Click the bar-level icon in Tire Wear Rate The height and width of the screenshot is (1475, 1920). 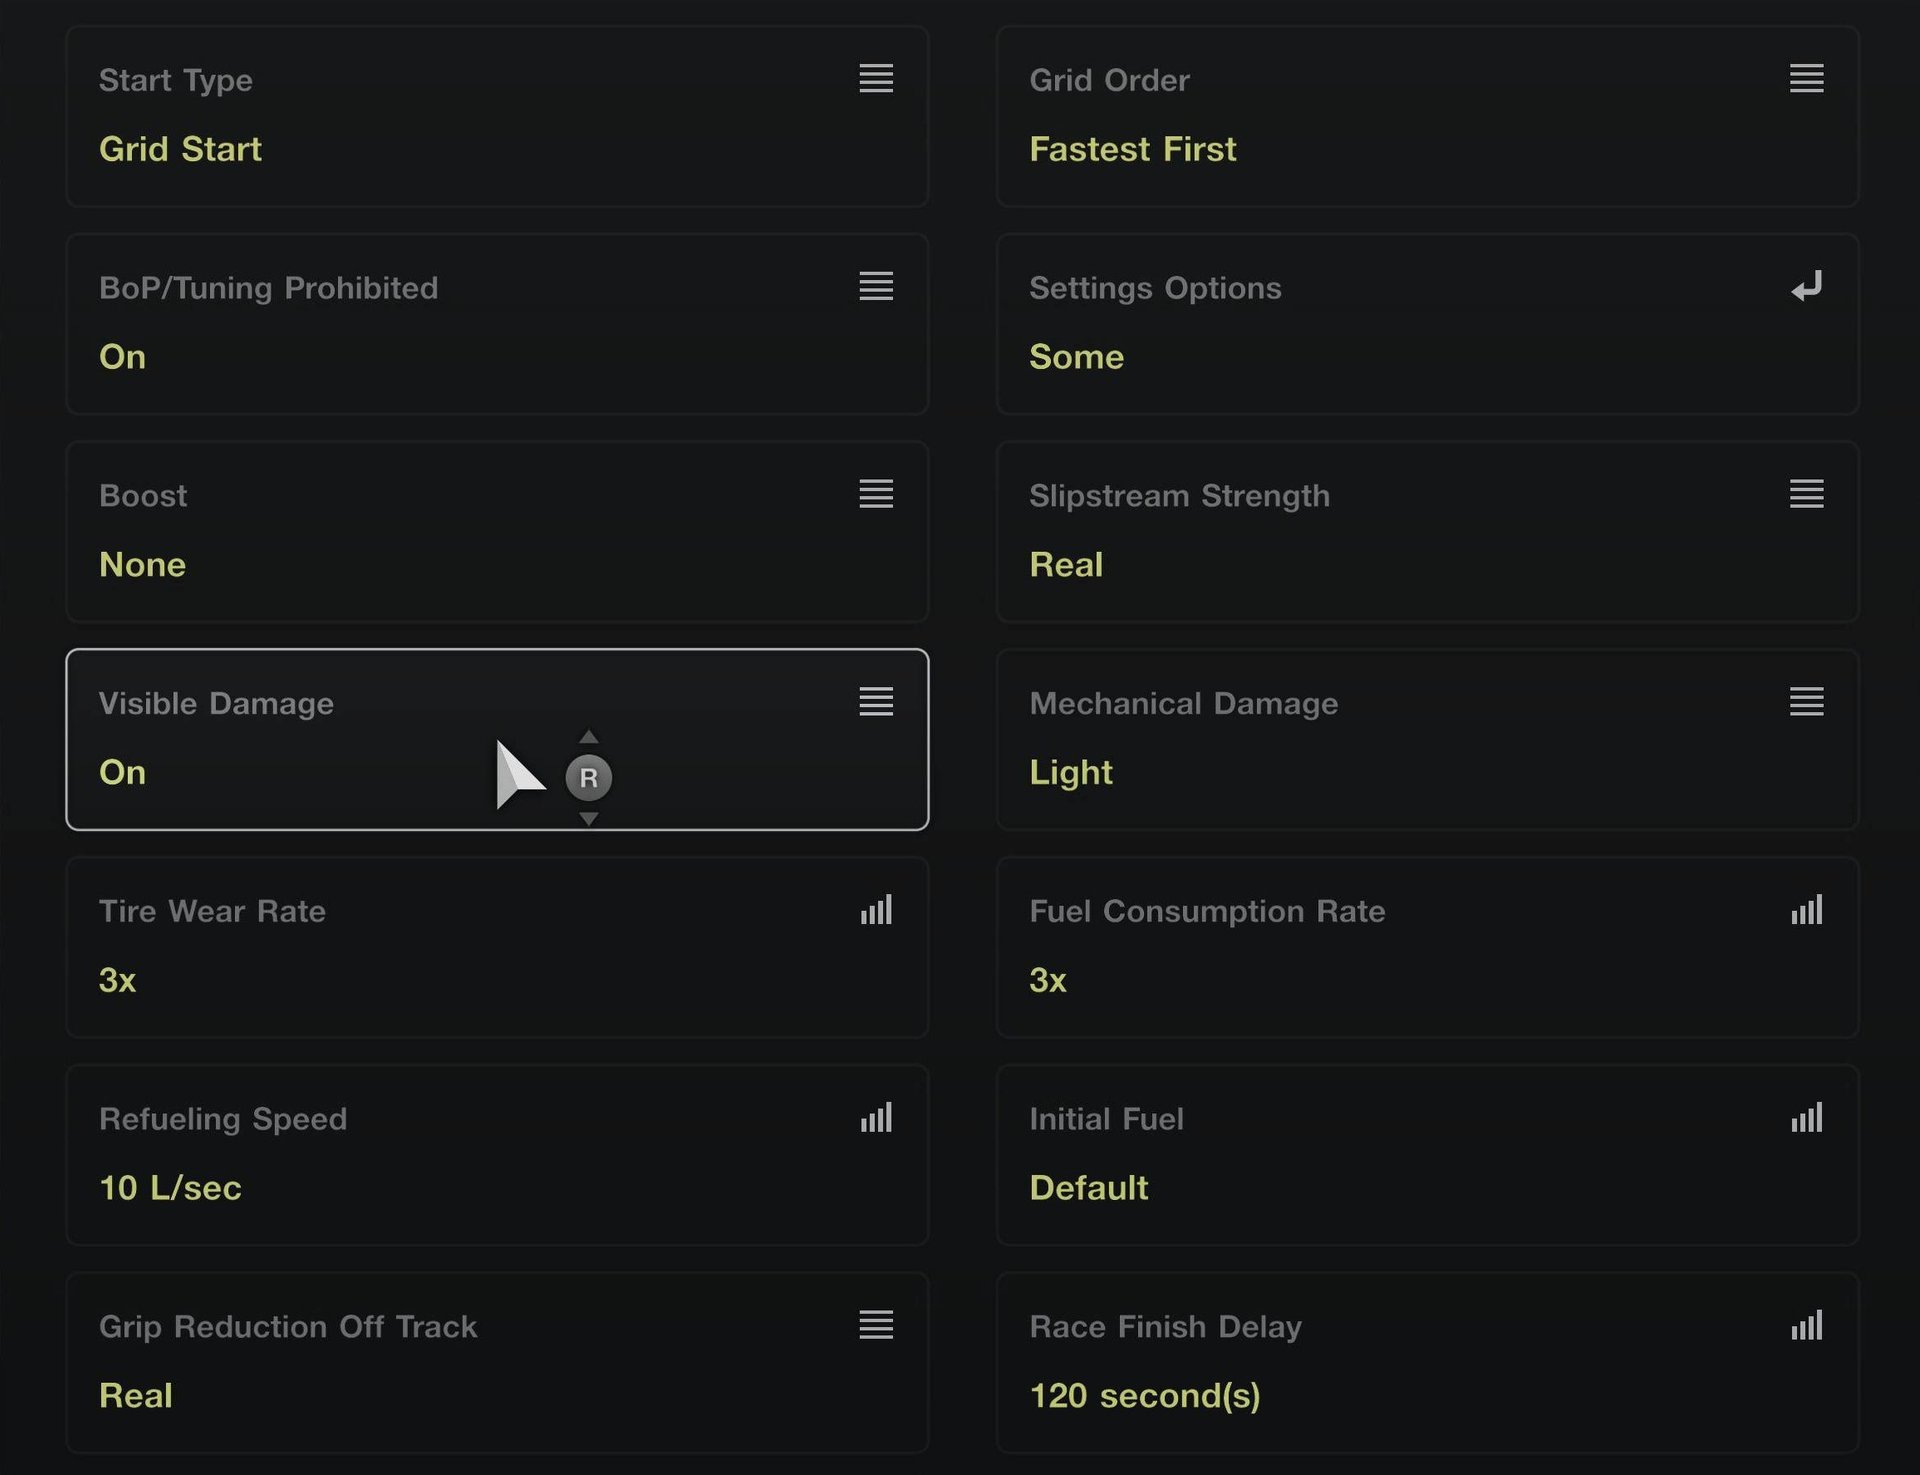pyautogui.click(x=875, y=910)
